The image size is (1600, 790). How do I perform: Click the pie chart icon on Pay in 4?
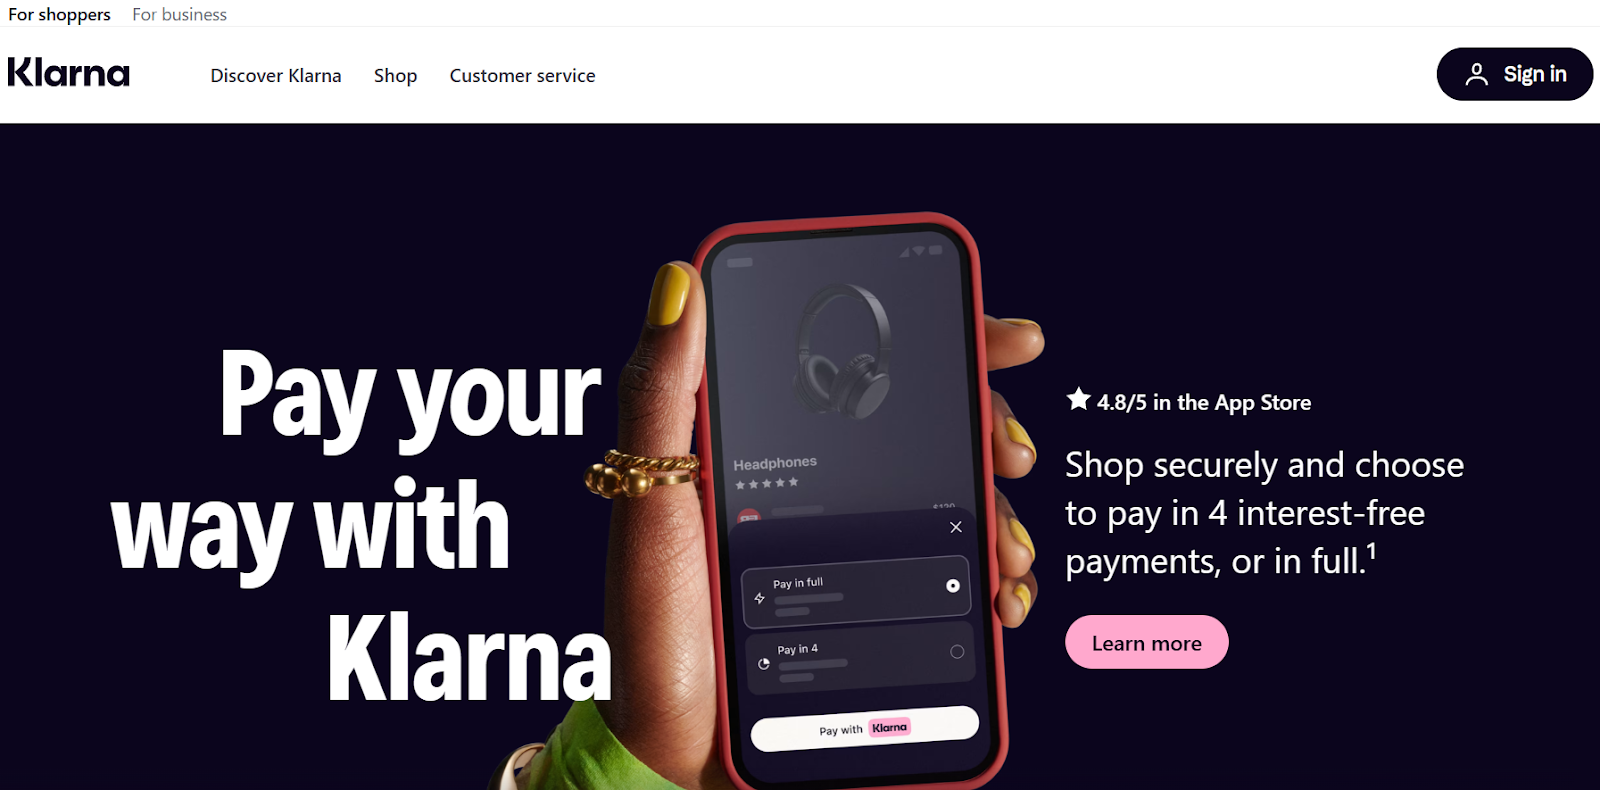click(x=764, y=664)
